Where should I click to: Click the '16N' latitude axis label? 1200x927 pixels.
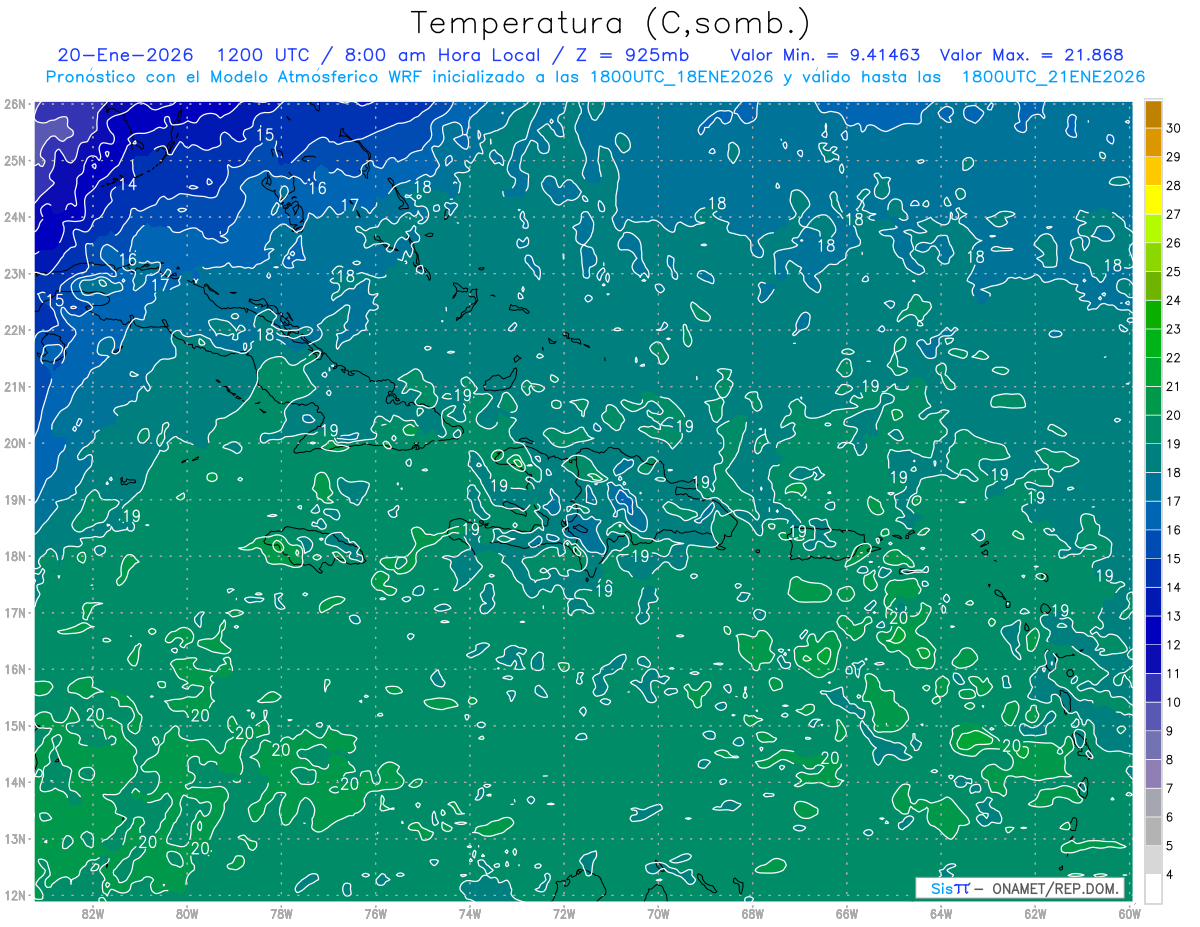pyautogui.click(x=15, y=669)
